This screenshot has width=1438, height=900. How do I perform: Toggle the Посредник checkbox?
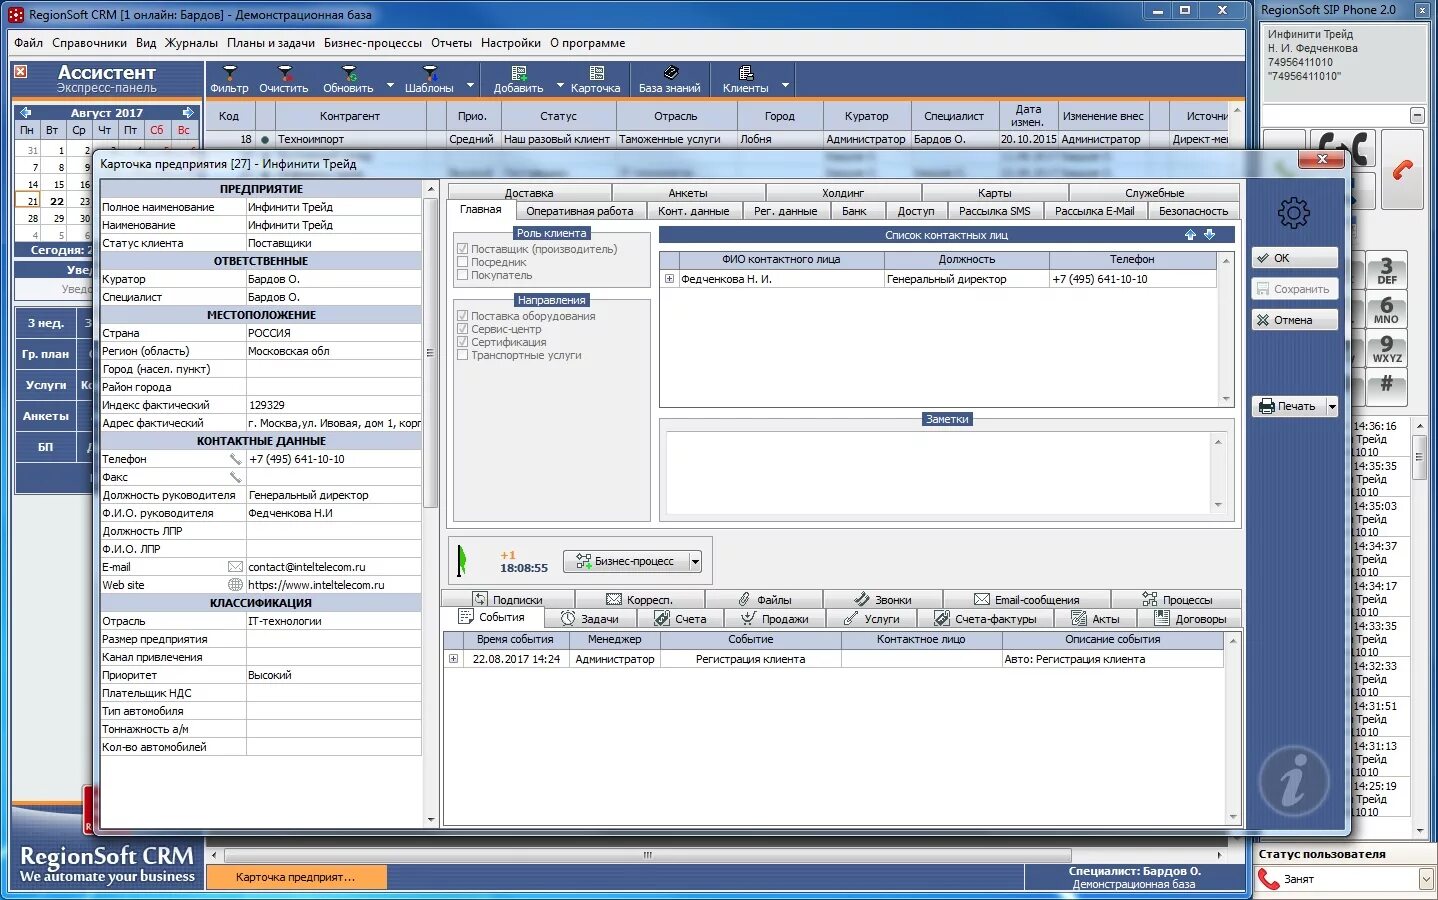point(462,262)
